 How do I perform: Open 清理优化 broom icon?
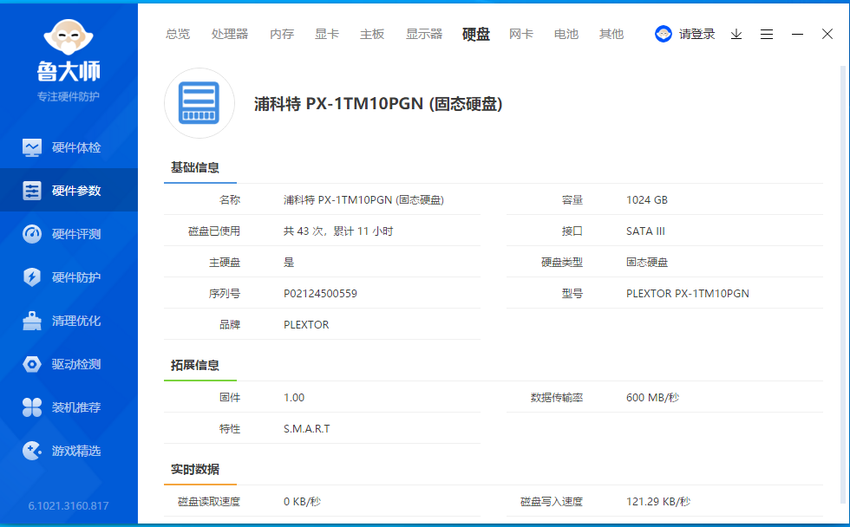(32, 320)
